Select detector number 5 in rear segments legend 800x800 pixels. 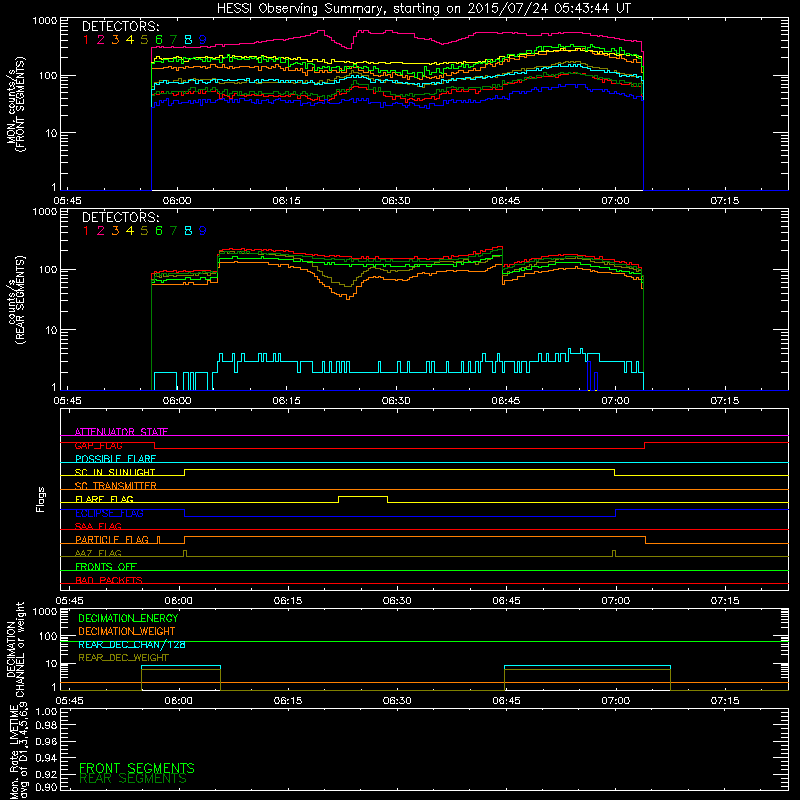[144, 231]
